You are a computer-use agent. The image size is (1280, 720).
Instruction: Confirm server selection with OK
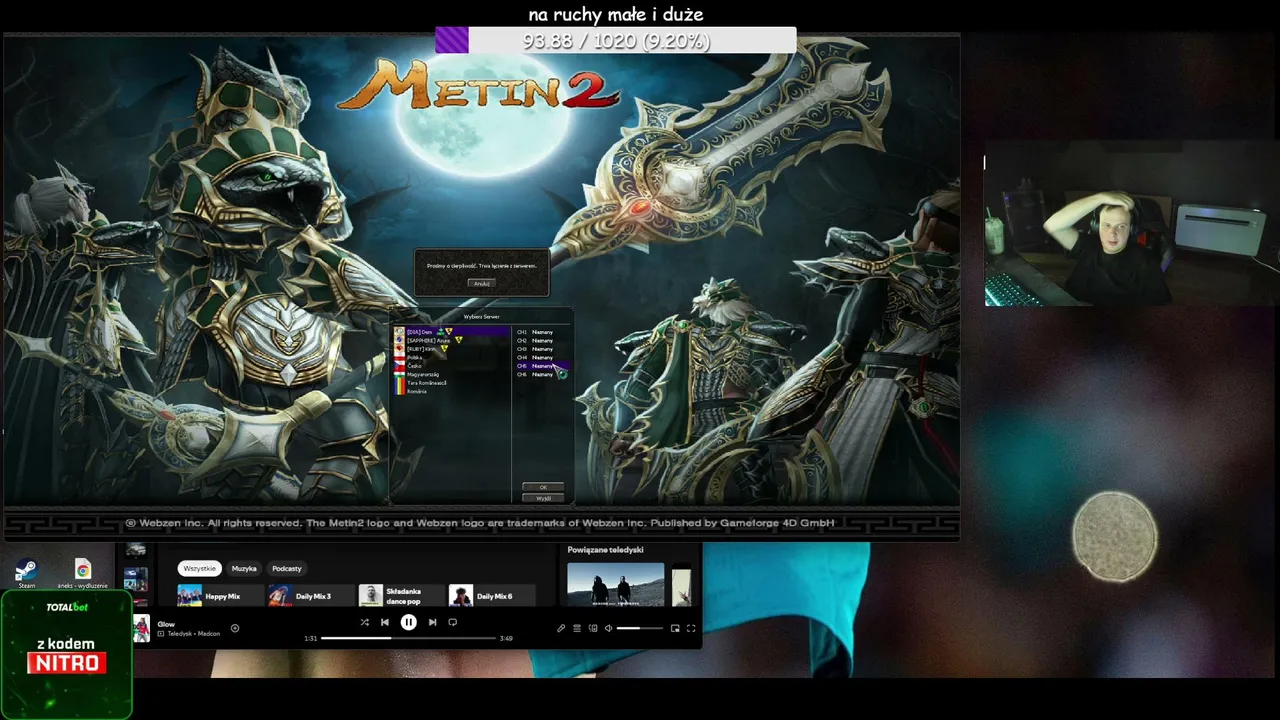click(x=543, y=487)
